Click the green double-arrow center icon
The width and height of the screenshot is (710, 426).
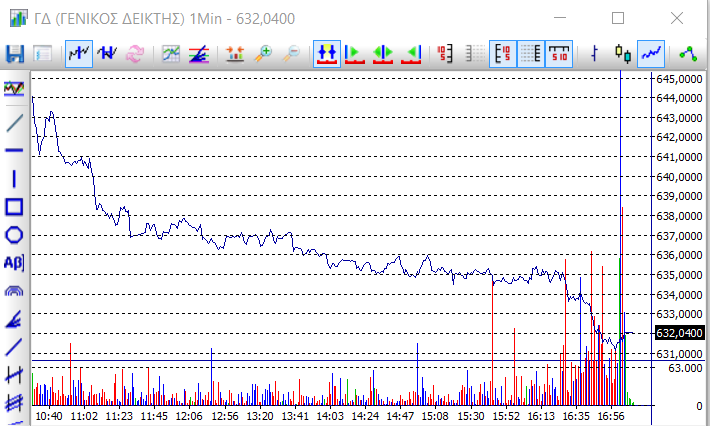tap(383, 54)
